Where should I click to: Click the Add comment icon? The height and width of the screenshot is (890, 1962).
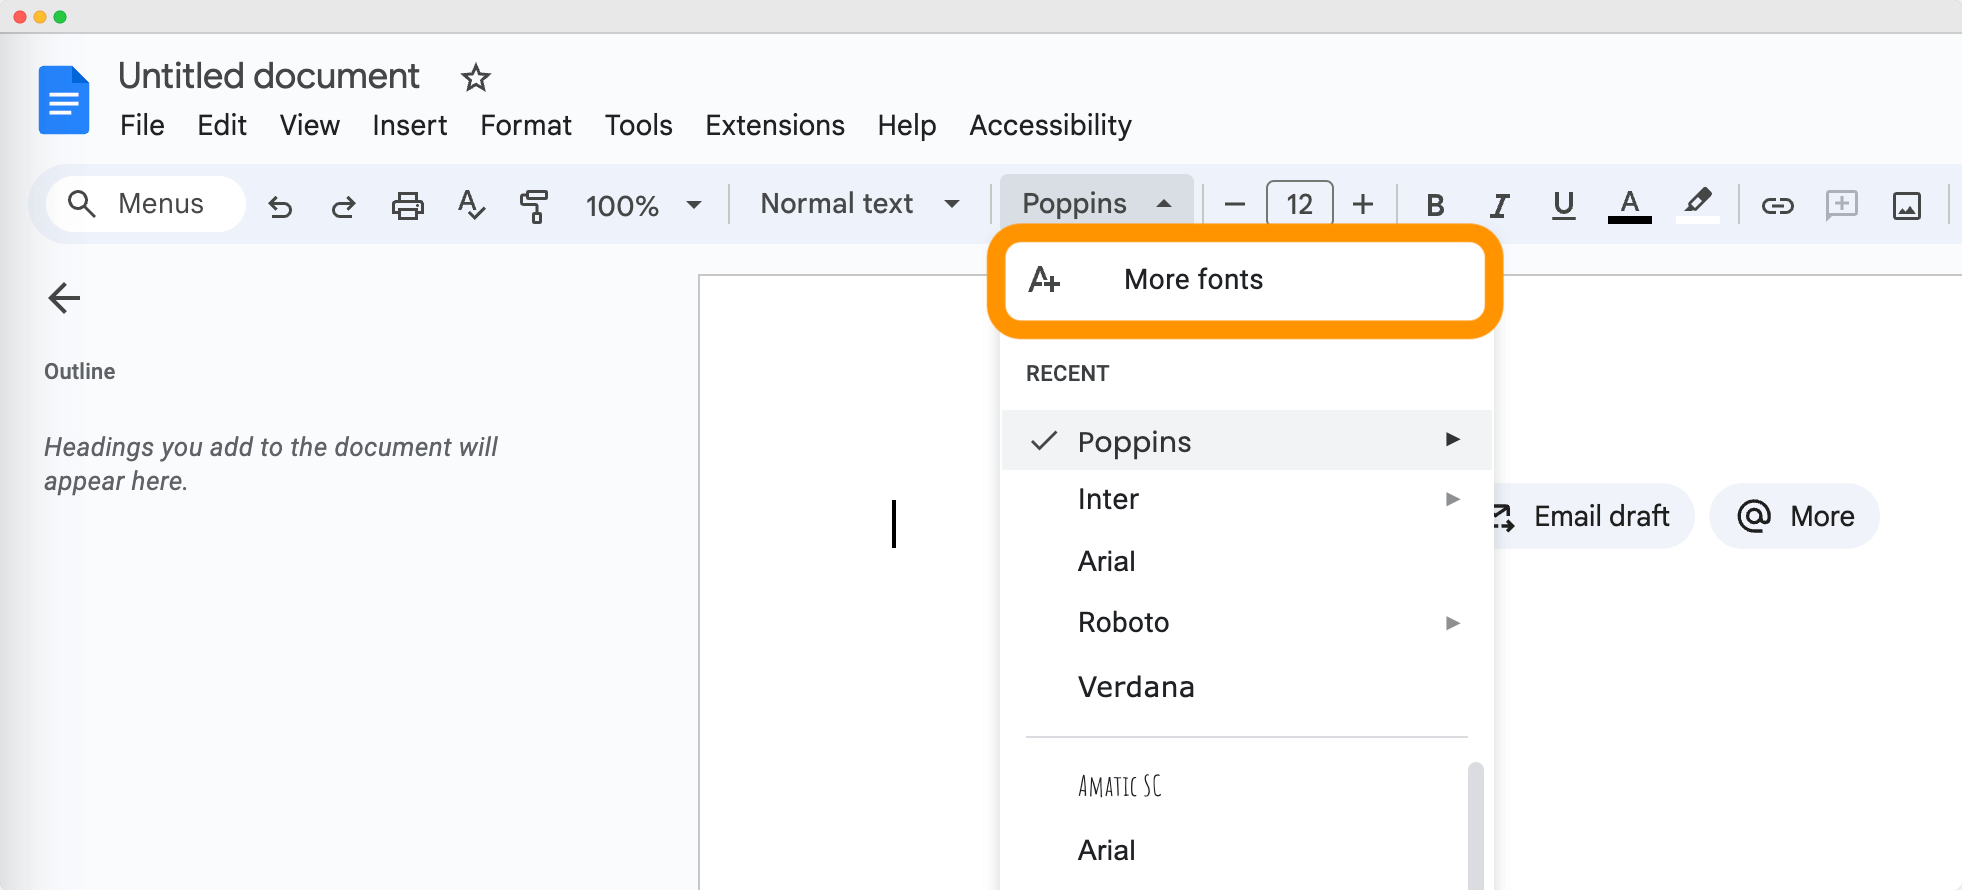pos(1841,205)
